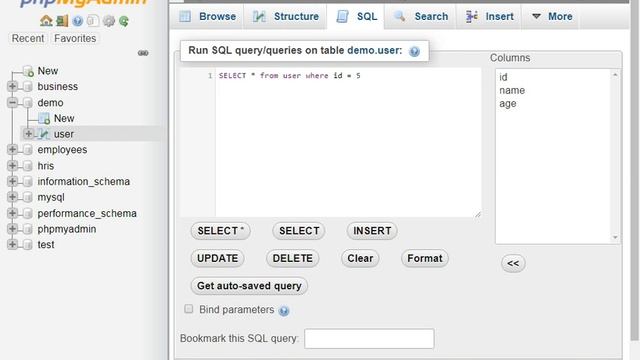This screenshot has width=640, height=360.
Task: Click the plain SELECT button
Action: tap(299, 231)
